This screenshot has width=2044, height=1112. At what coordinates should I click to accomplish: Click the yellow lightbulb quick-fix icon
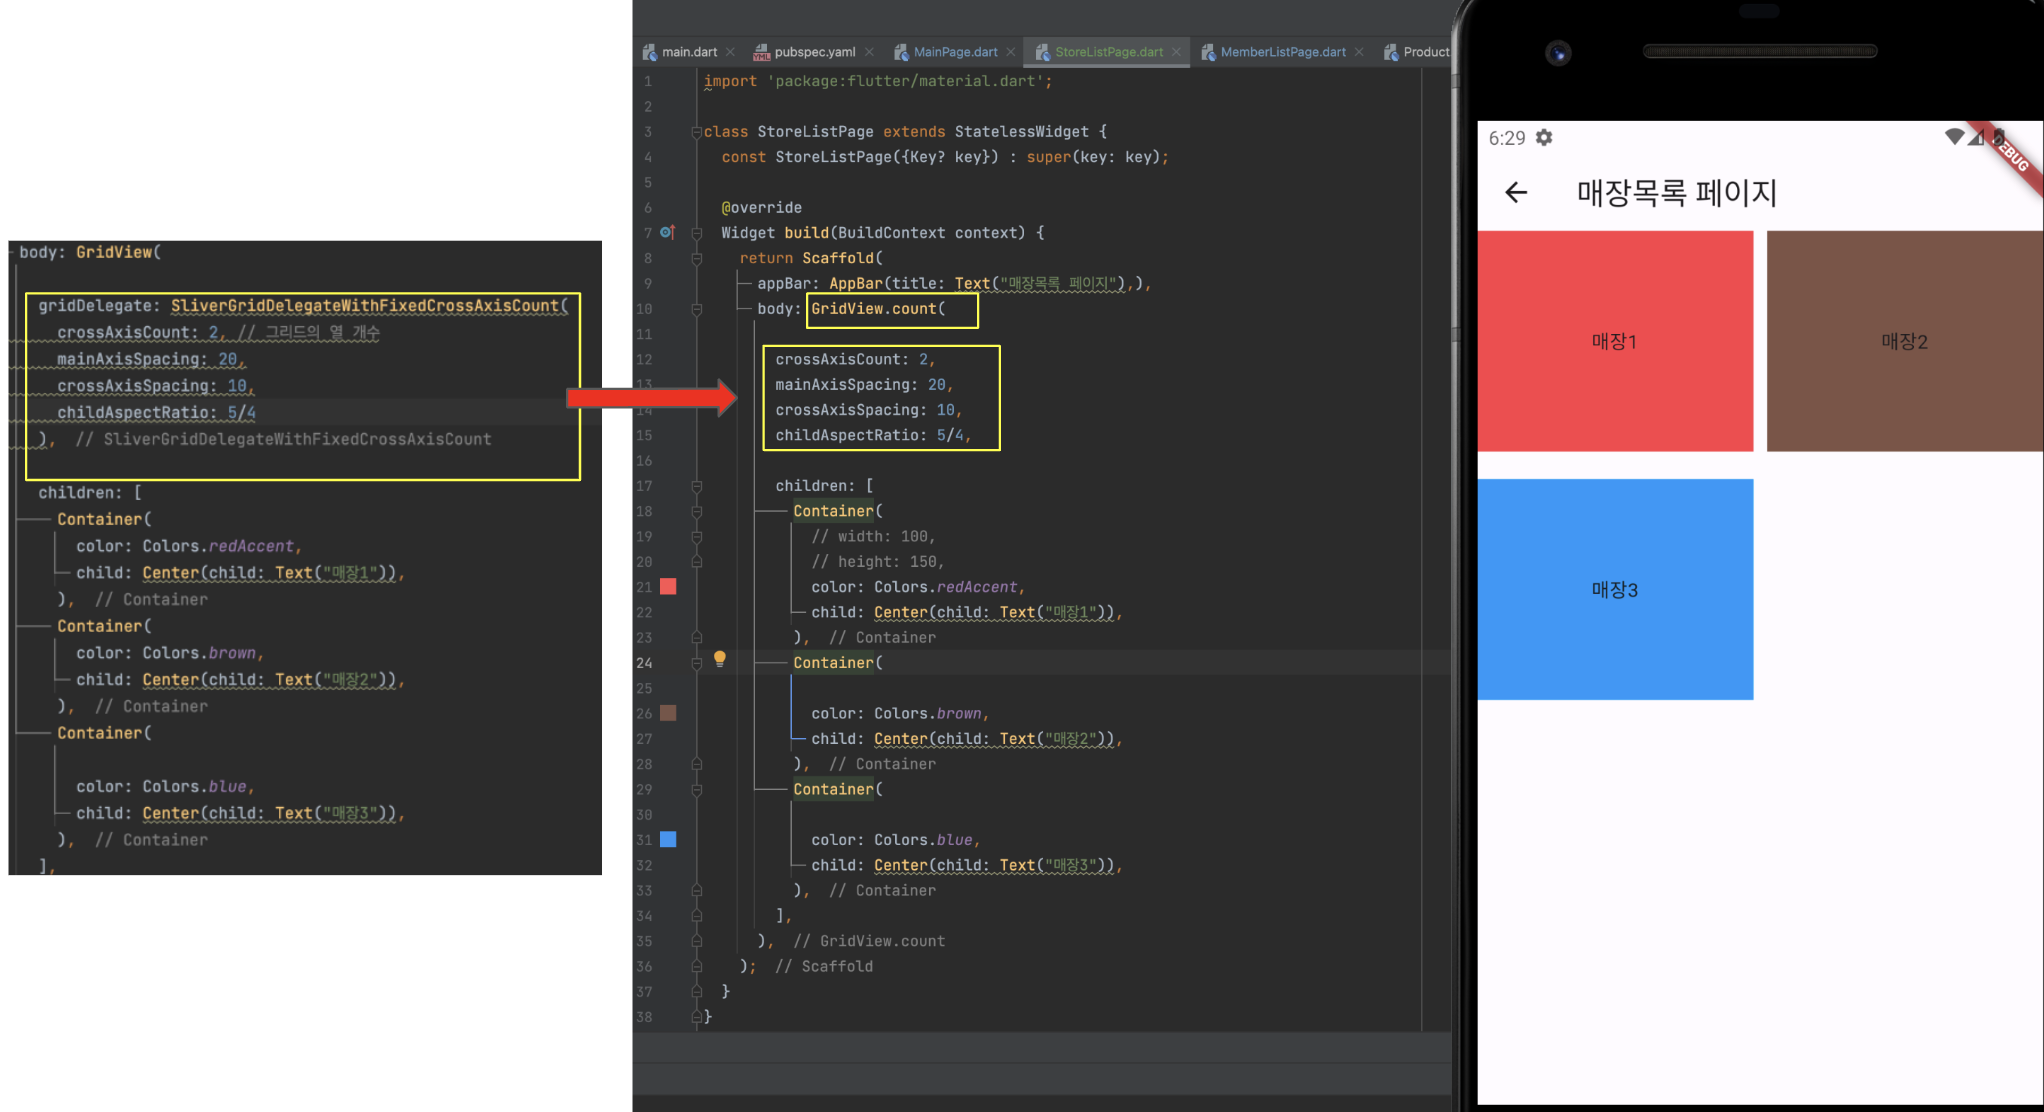[x=719, y=659]
